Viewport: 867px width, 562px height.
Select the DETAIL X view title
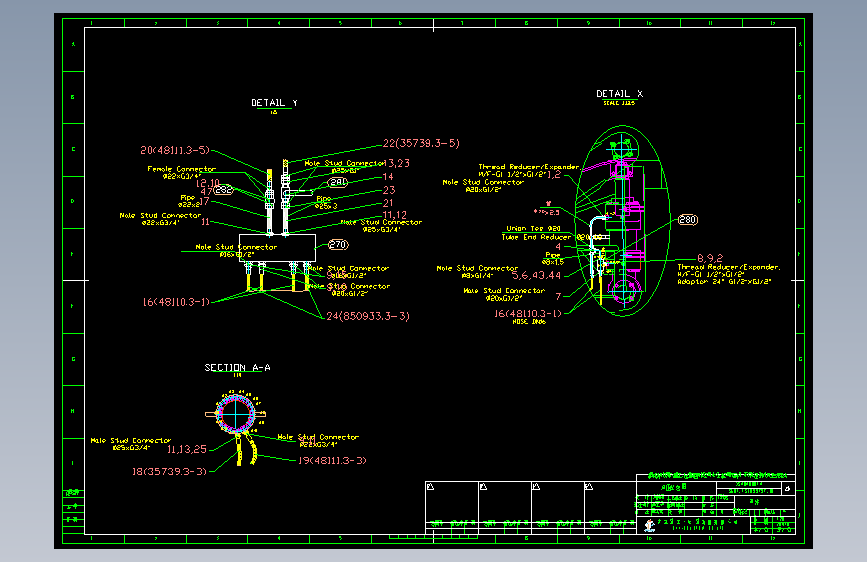click(619, 94)
